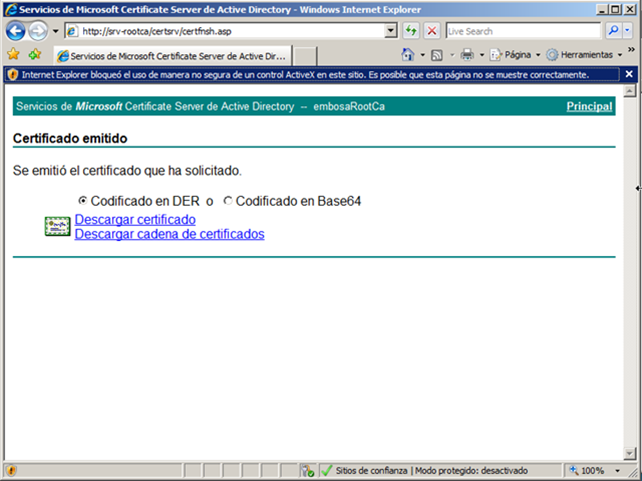Click the Live Search magnifier icon
Image resolution: width=642 pixels, height=481 pixels.
612,31
